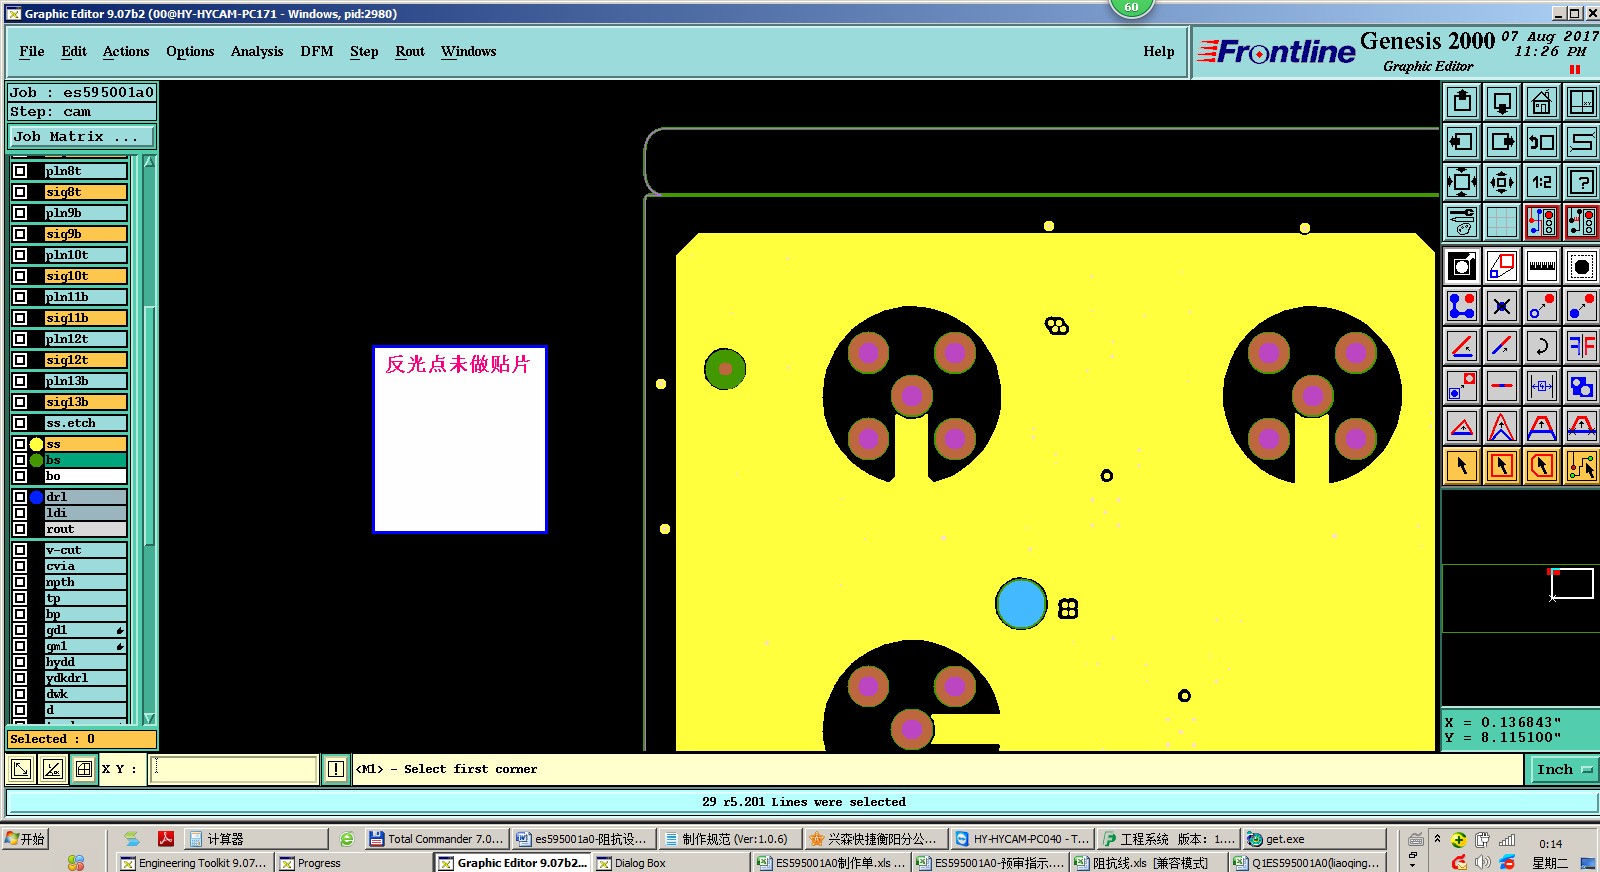Click the yellow color swatch for ss layer
1600x872 pixels.
[37, 444]
